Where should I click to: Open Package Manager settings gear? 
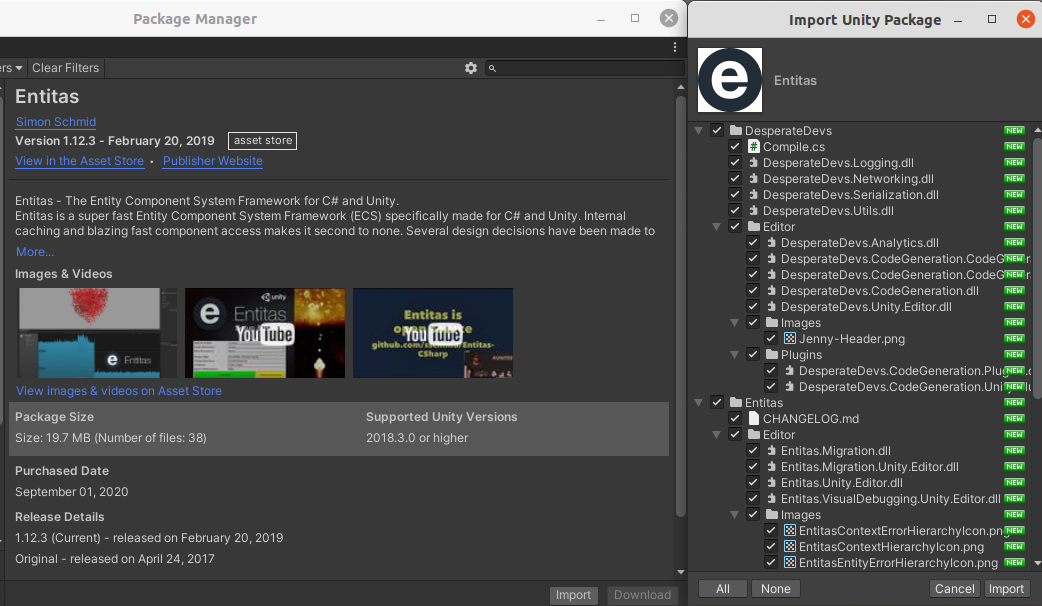[x=470, y=68]
